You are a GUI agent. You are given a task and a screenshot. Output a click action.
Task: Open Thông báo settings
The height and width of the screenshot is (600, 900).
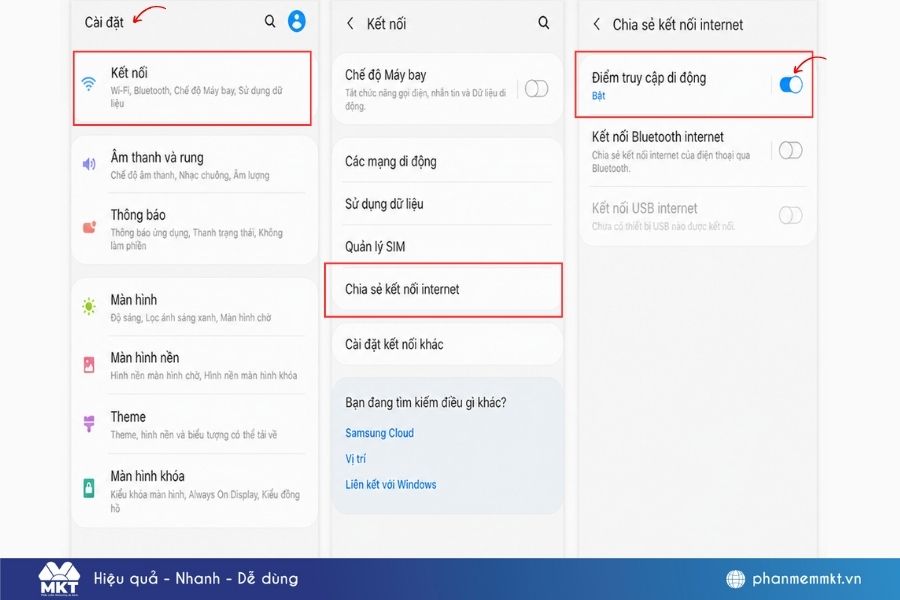(x=194, y=229)
